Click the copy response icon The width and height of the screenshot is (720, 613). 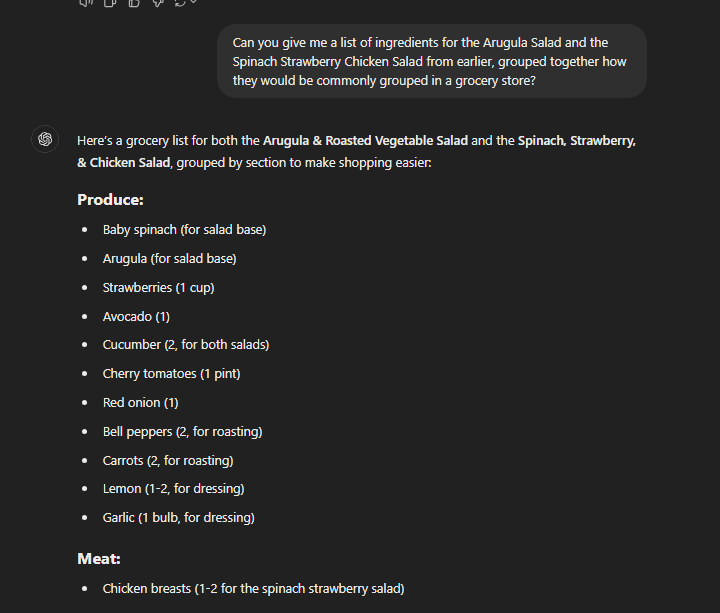click(109, 2)
